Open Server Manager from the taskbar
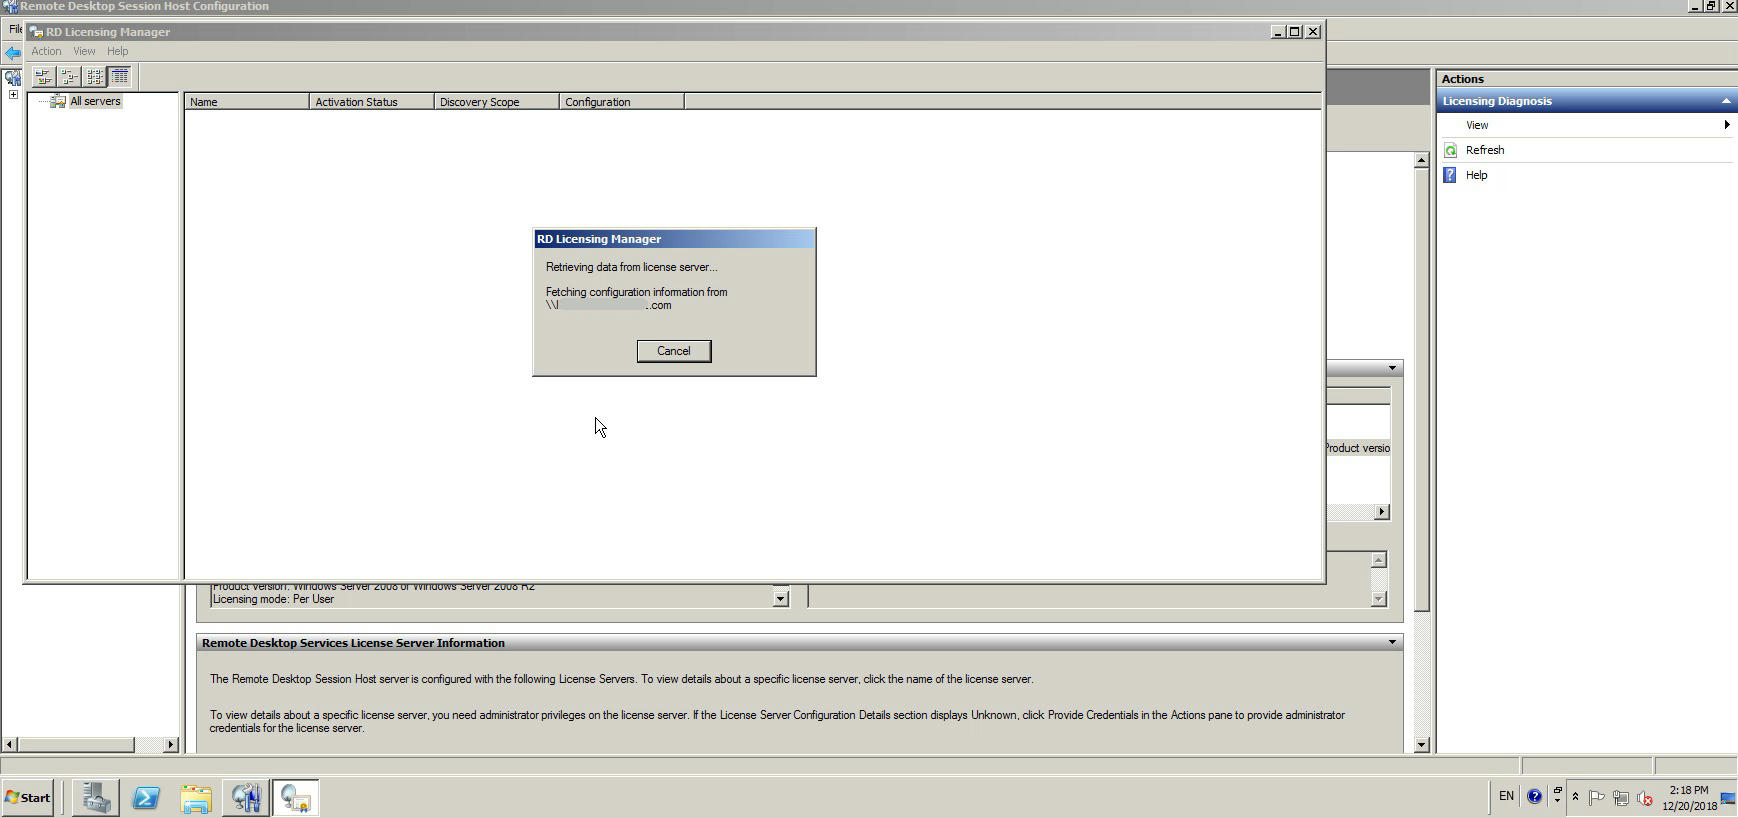The width and height of the screenshot is (1738, 818). (x=96, y=798)
